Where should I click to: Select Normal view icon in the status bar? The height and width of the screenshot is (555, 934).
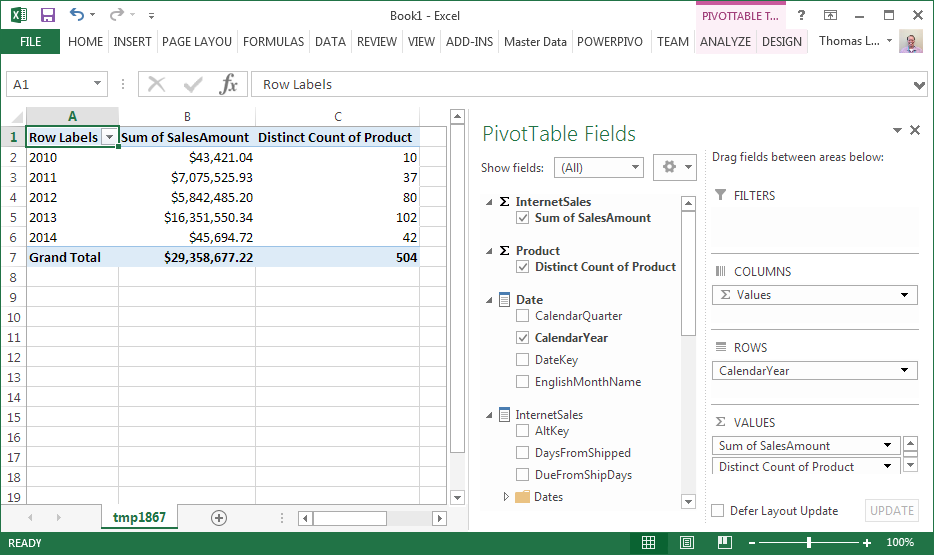pyautogui.click(x=649, y=543)
